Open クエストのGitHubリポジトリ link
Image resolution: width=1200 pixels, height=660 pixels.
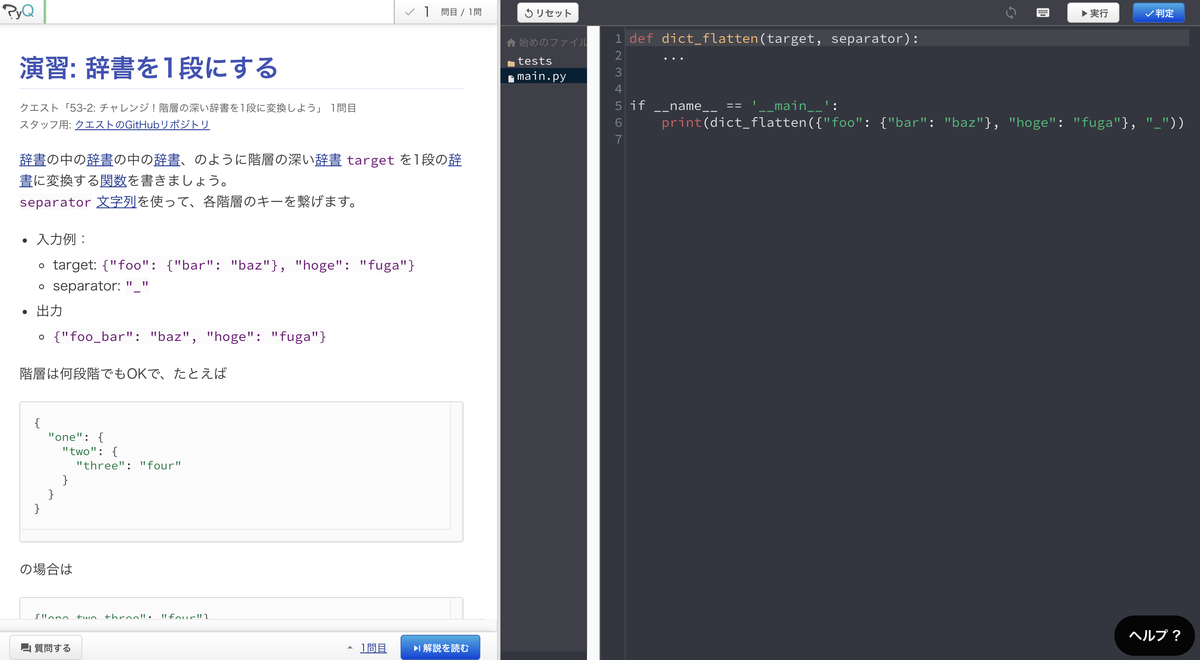pos(142,125)
